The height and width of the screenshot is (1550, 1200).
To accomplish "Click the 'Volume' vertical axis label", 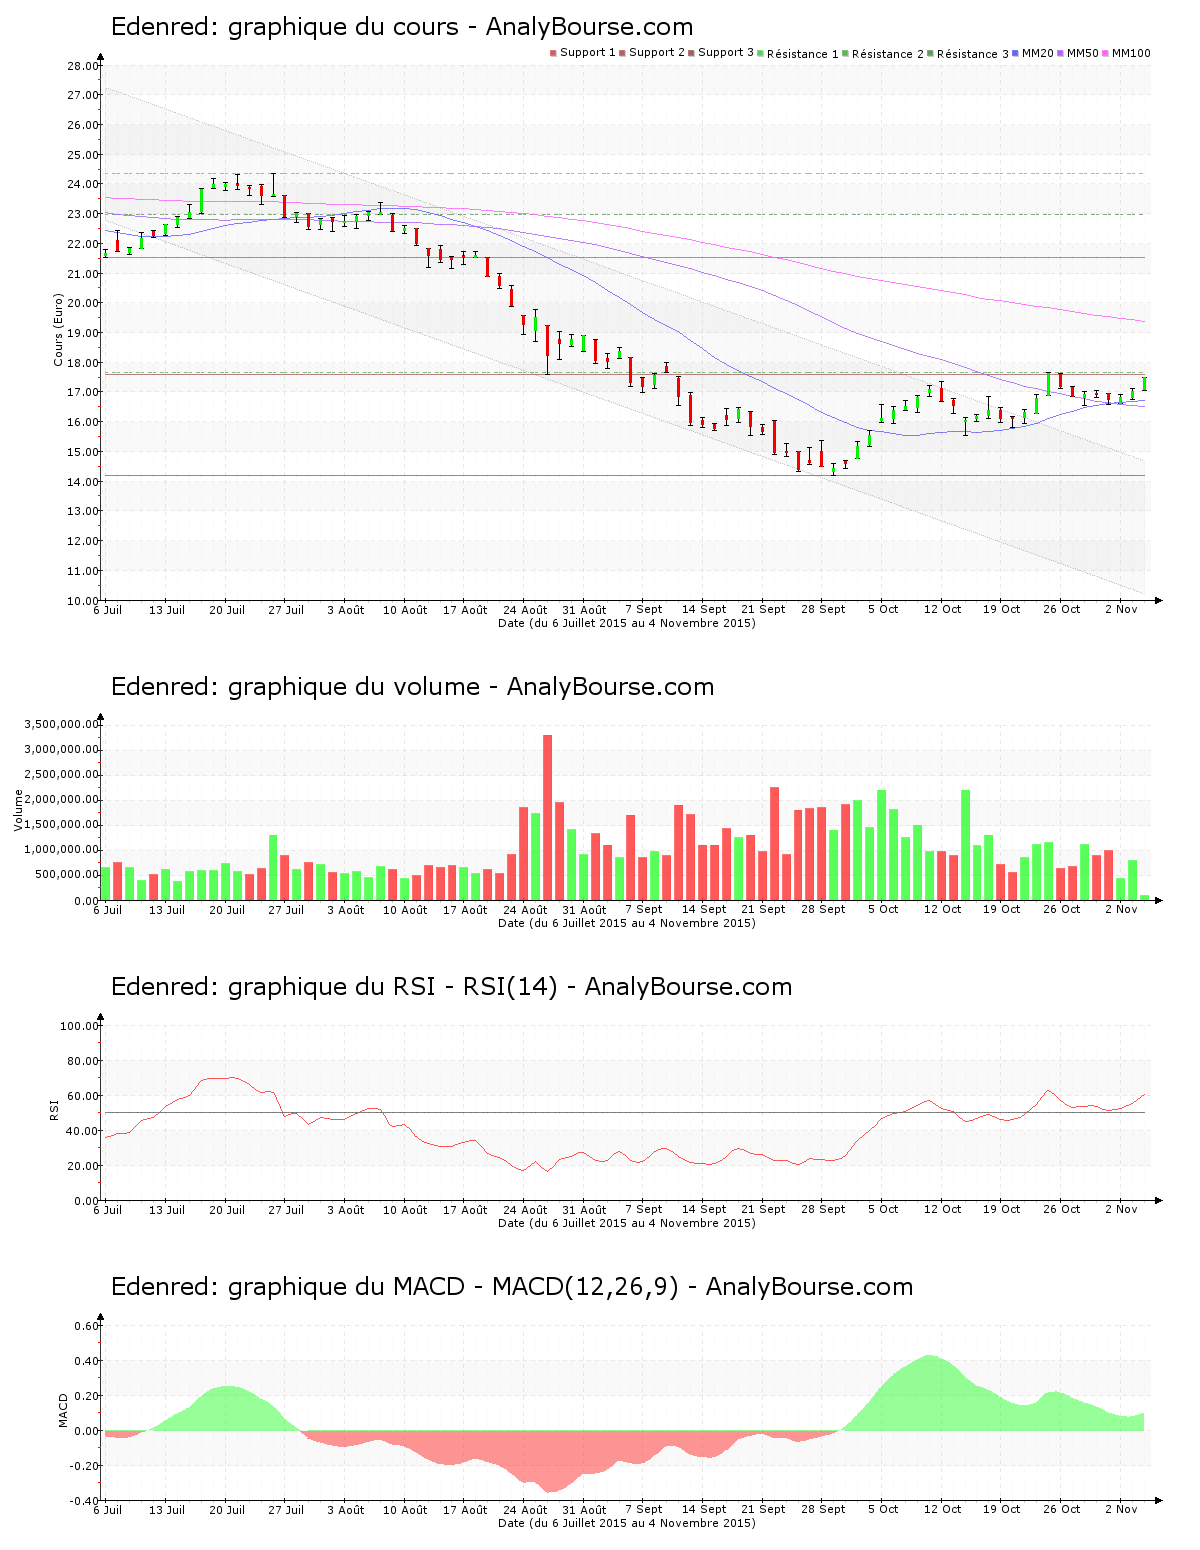I will point(19,810).
